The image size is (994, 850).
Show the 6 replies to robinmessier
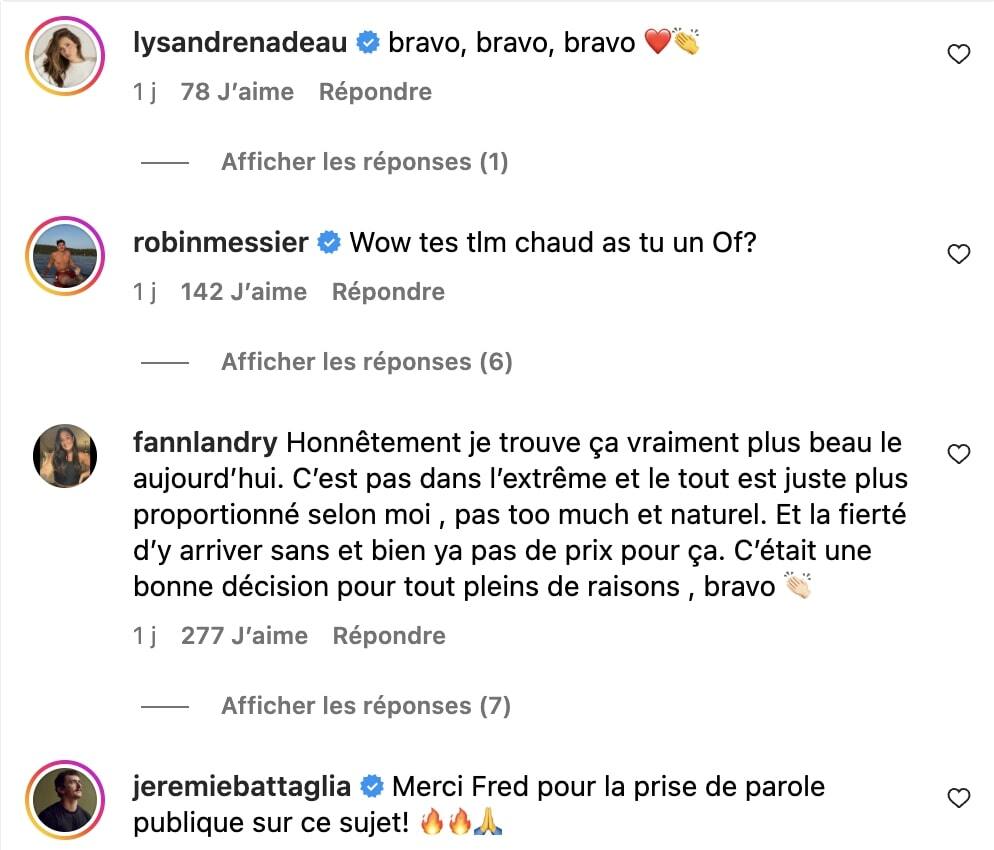pyautogui.click(x=366, y=362)
